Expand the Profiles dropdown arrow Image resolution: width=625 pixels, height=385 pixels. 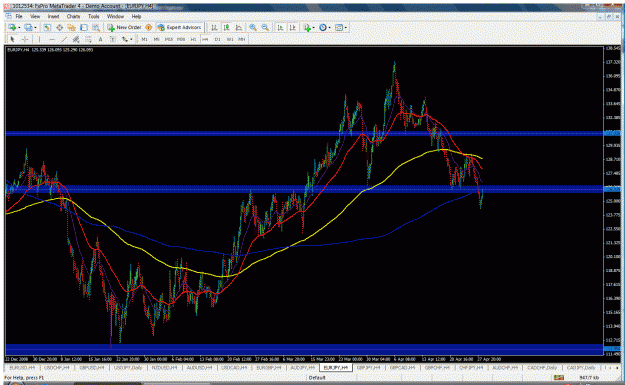pyautogui.click(x=35, y=28)
